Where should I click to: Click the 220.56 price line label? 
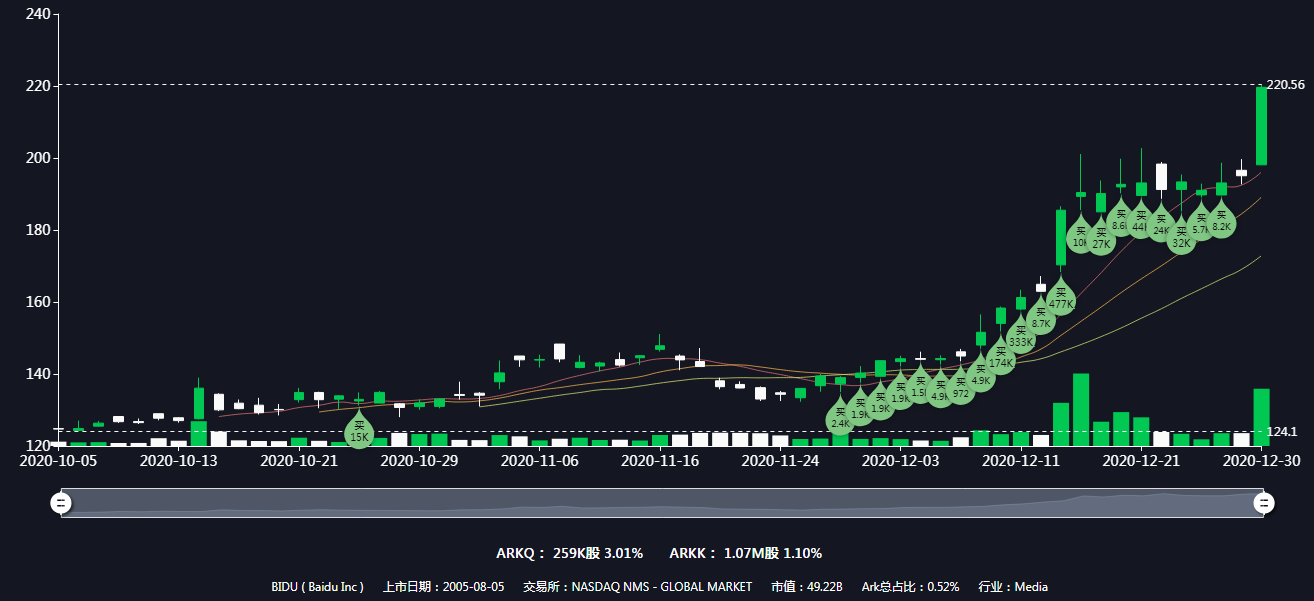(1285, 85)
